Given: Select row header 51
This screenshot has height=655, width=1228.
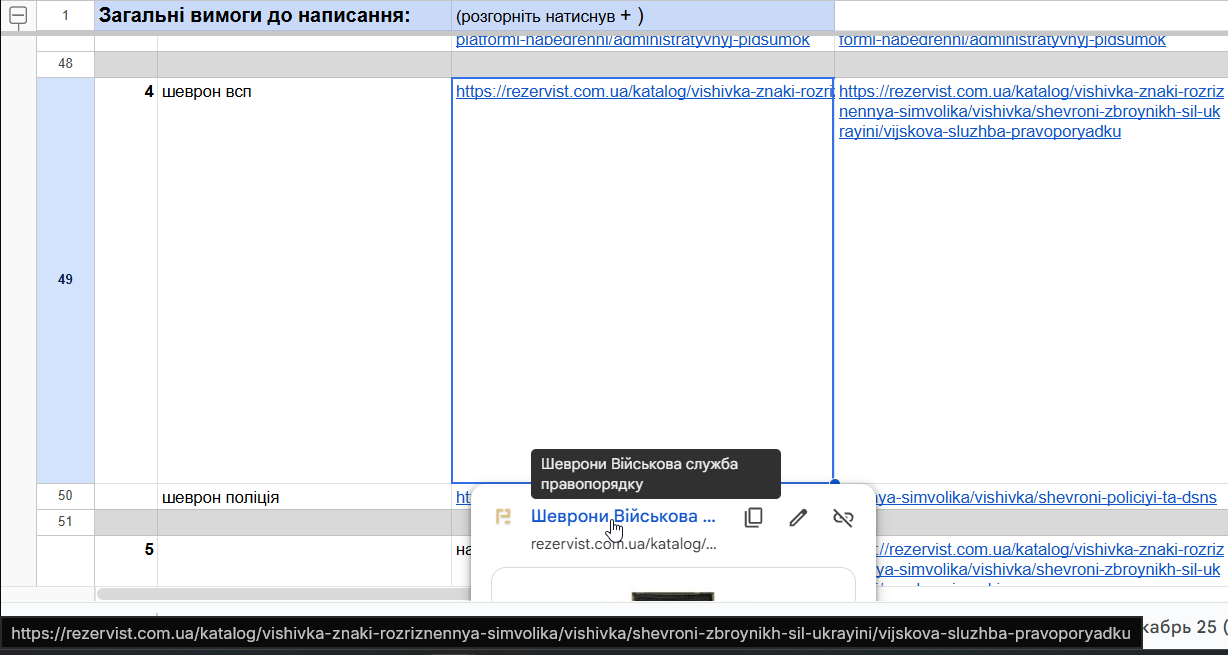Looking at the screenshot, I should [x=65, y=522].
